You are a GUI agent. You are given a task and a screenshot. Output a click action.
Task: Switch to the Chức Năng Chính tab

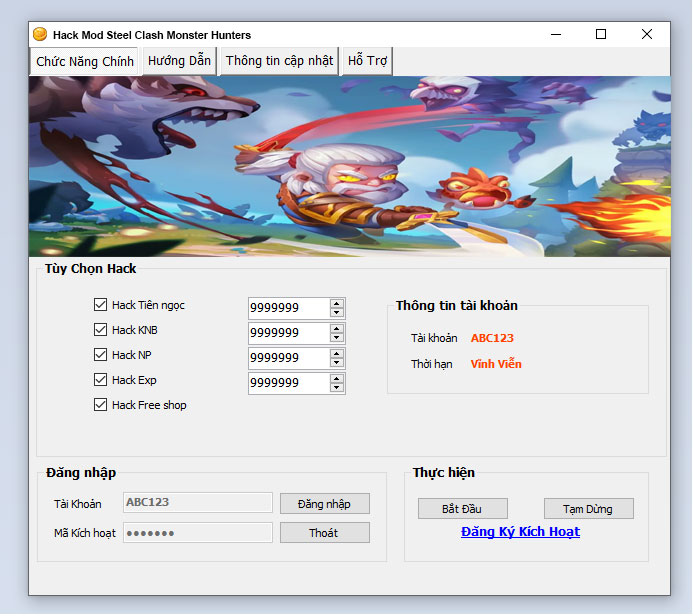85,61
